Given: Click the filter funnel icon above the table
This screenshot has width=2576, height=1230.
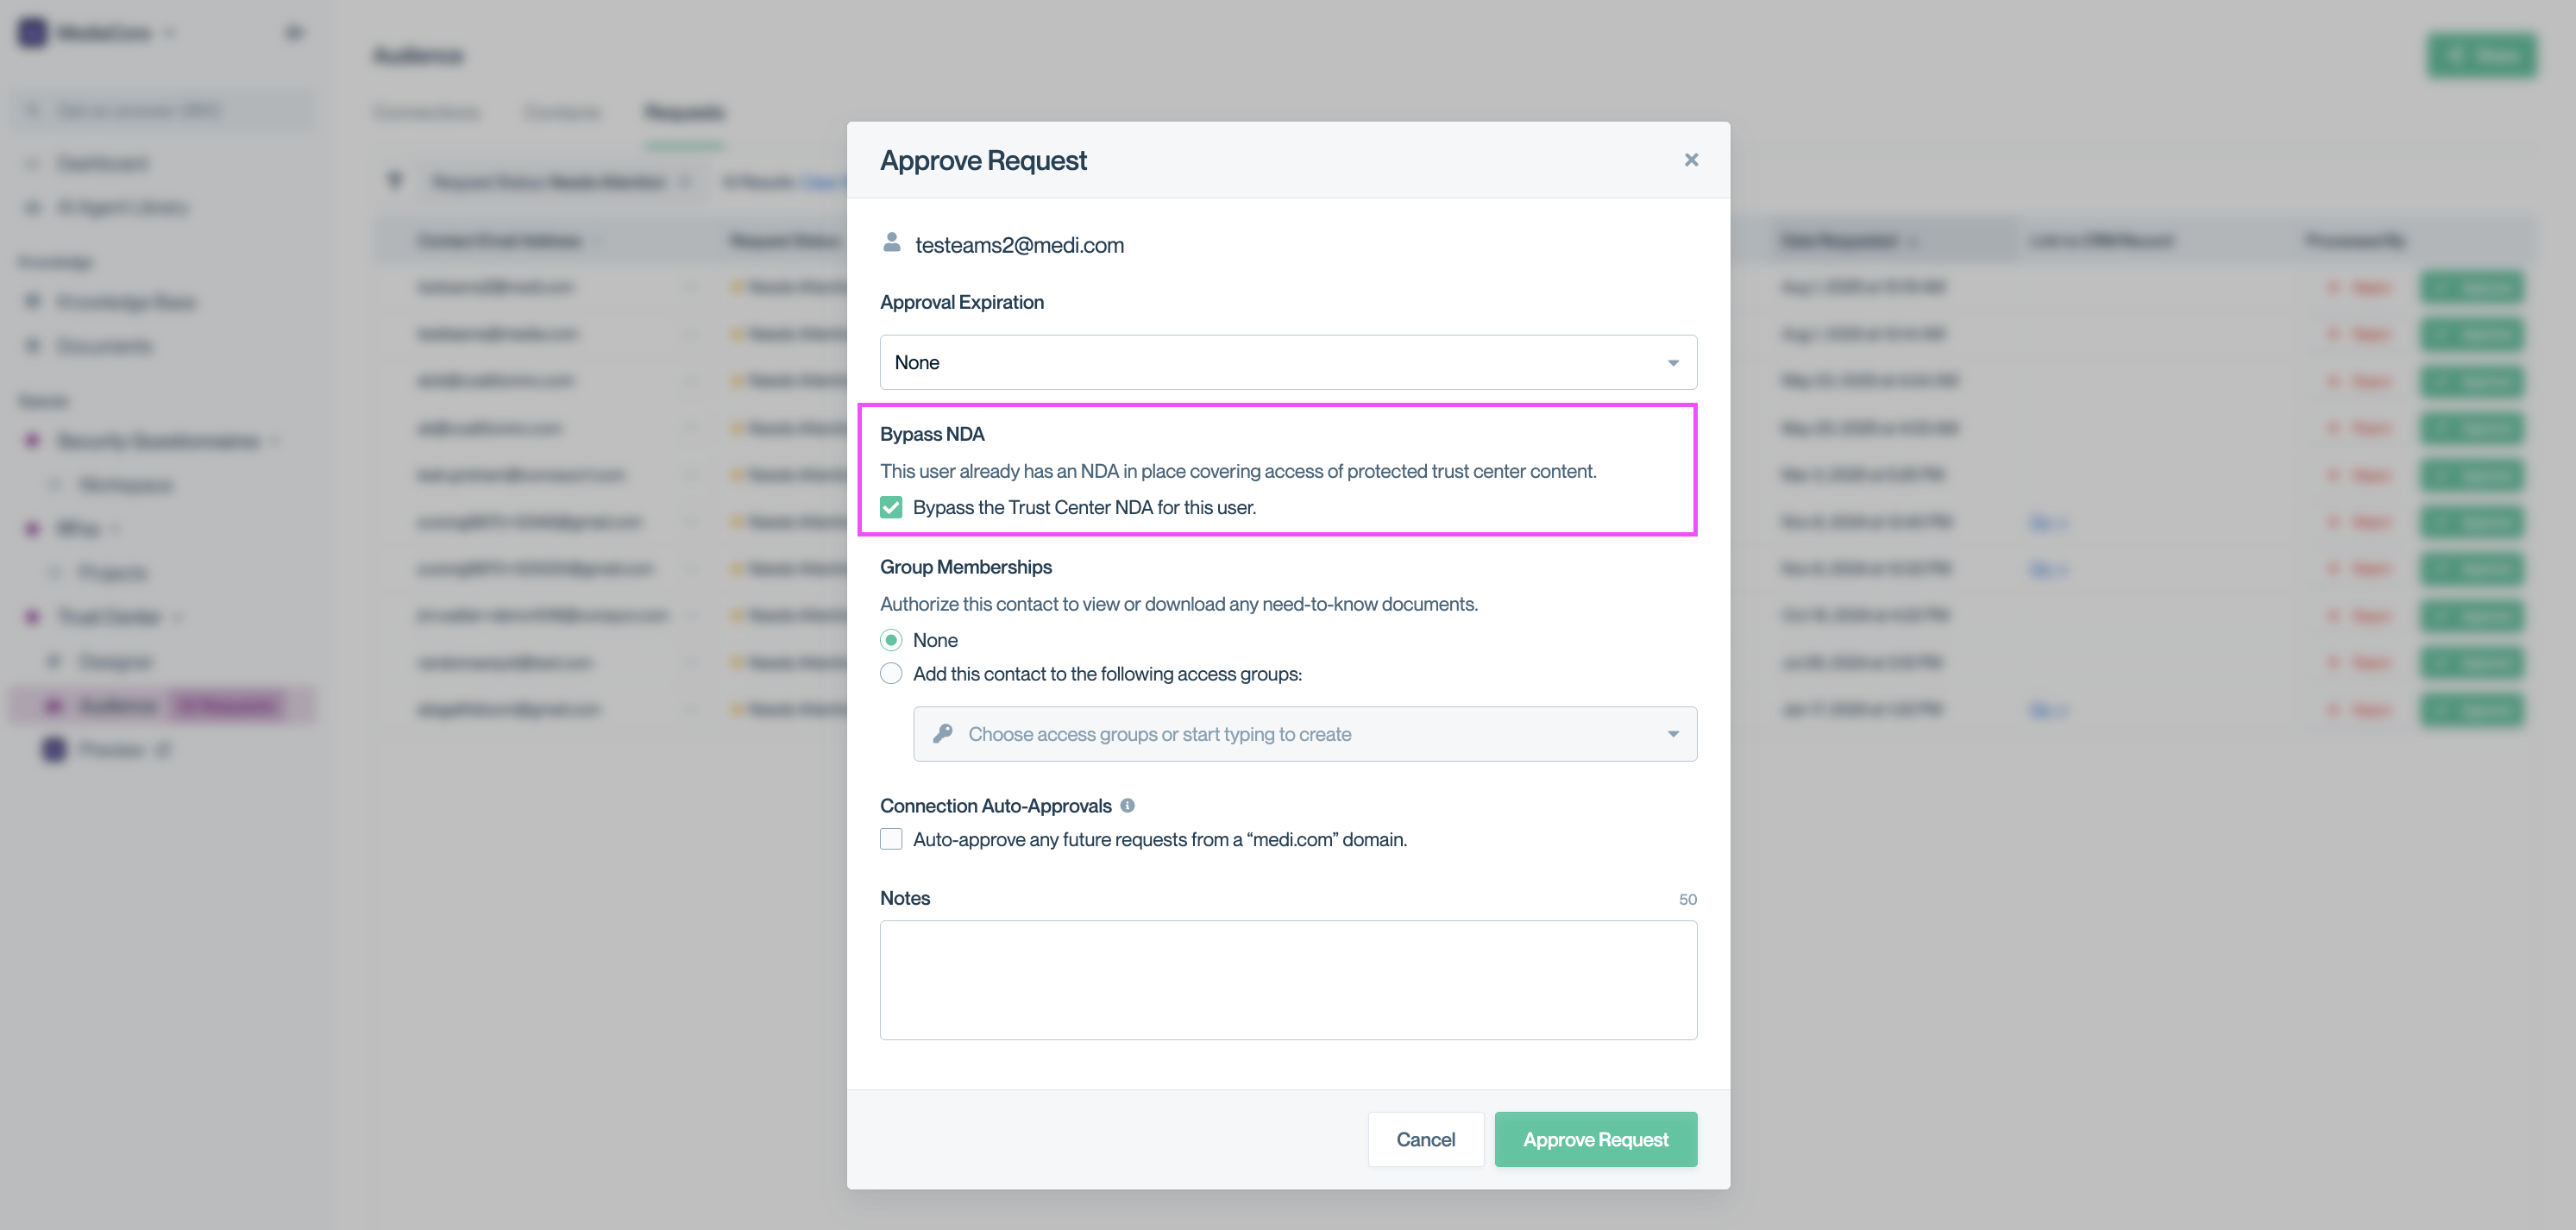Looking at the screenshot, I should click(x=395, y=180).
